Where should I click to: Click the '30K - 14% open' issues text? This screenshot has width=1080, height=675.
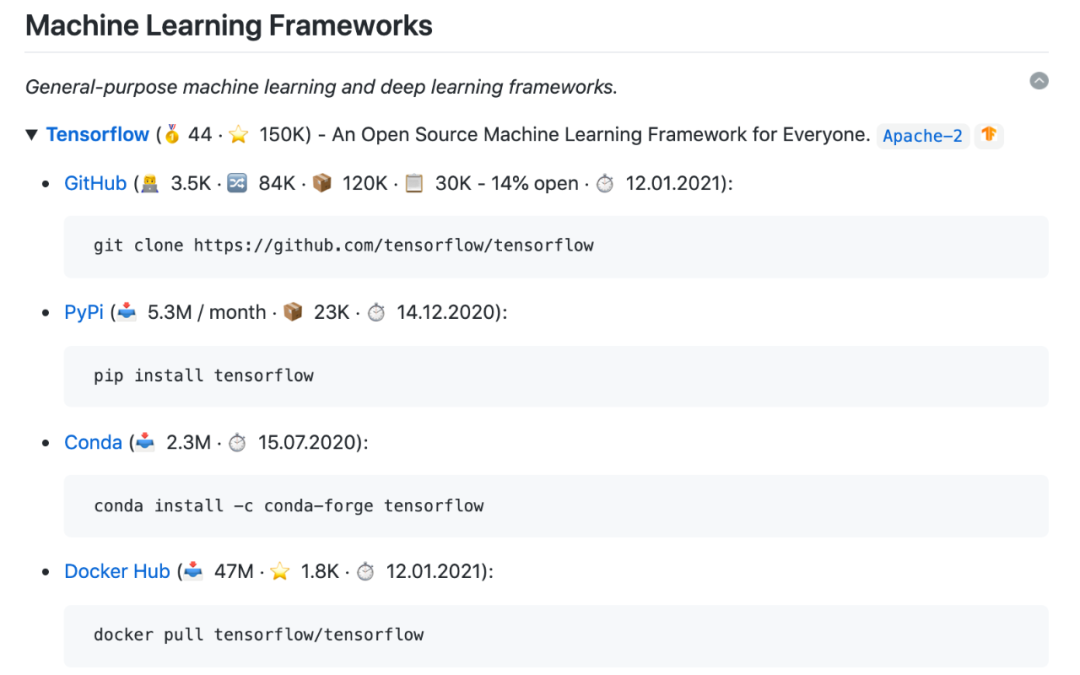click(x=507, y=183)
